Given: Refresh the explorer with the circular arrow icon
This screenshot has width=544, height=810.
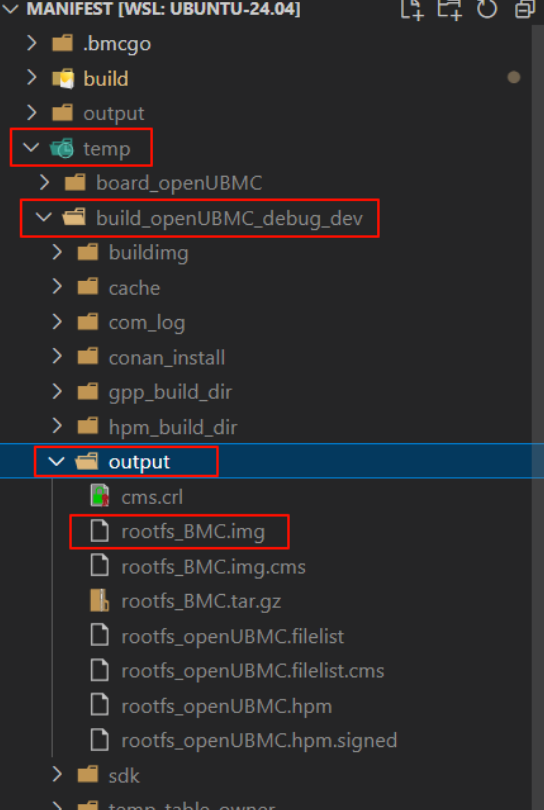Looking at the screenshot, I should 487,9.
